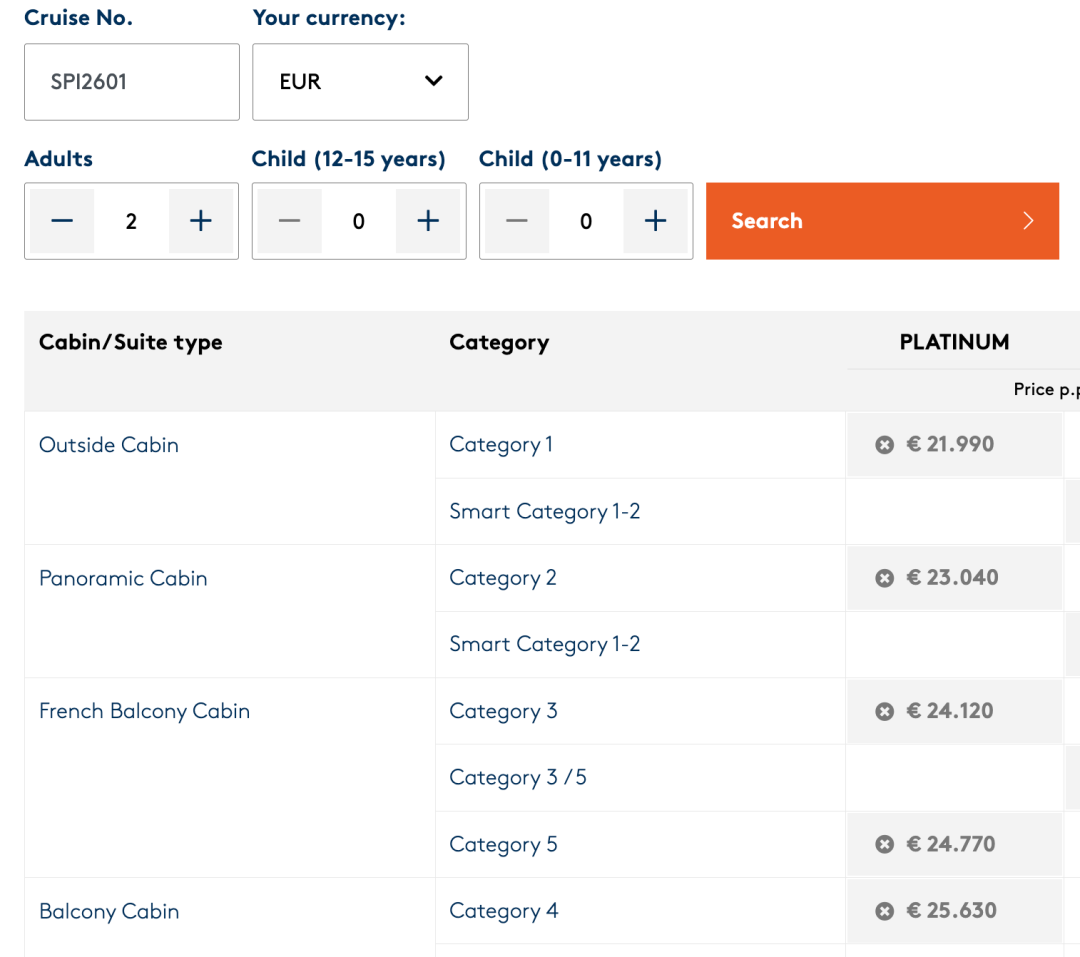
Task: Decrease the Adults count with minus button
Action: [62, 221]
